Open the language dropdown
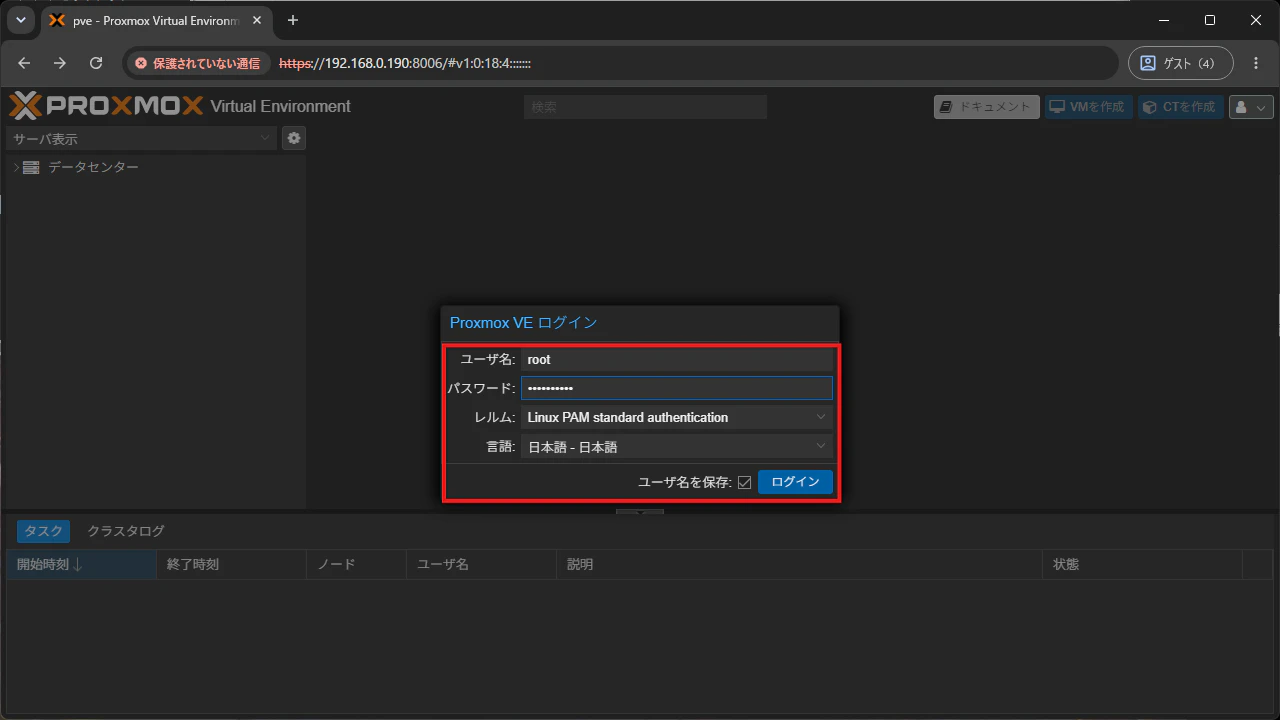Viewport: 1280px width, 720px height. click(677, 447)
